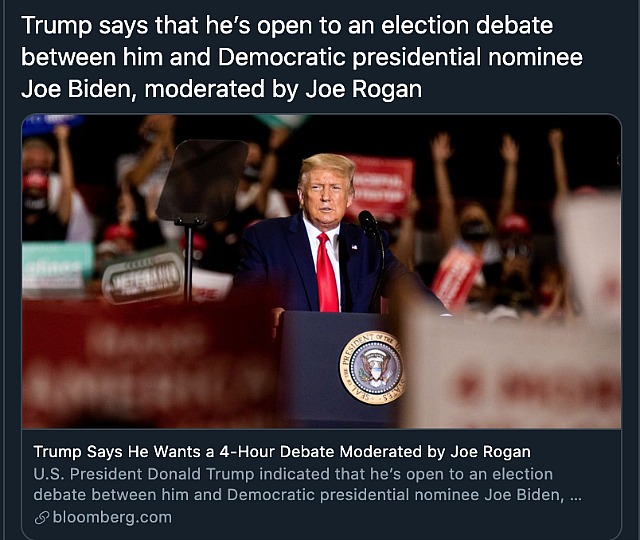Open the article headline about 4-Hour Debate
640x540 pixels.
pyautogui.click(x=282, y=452)
